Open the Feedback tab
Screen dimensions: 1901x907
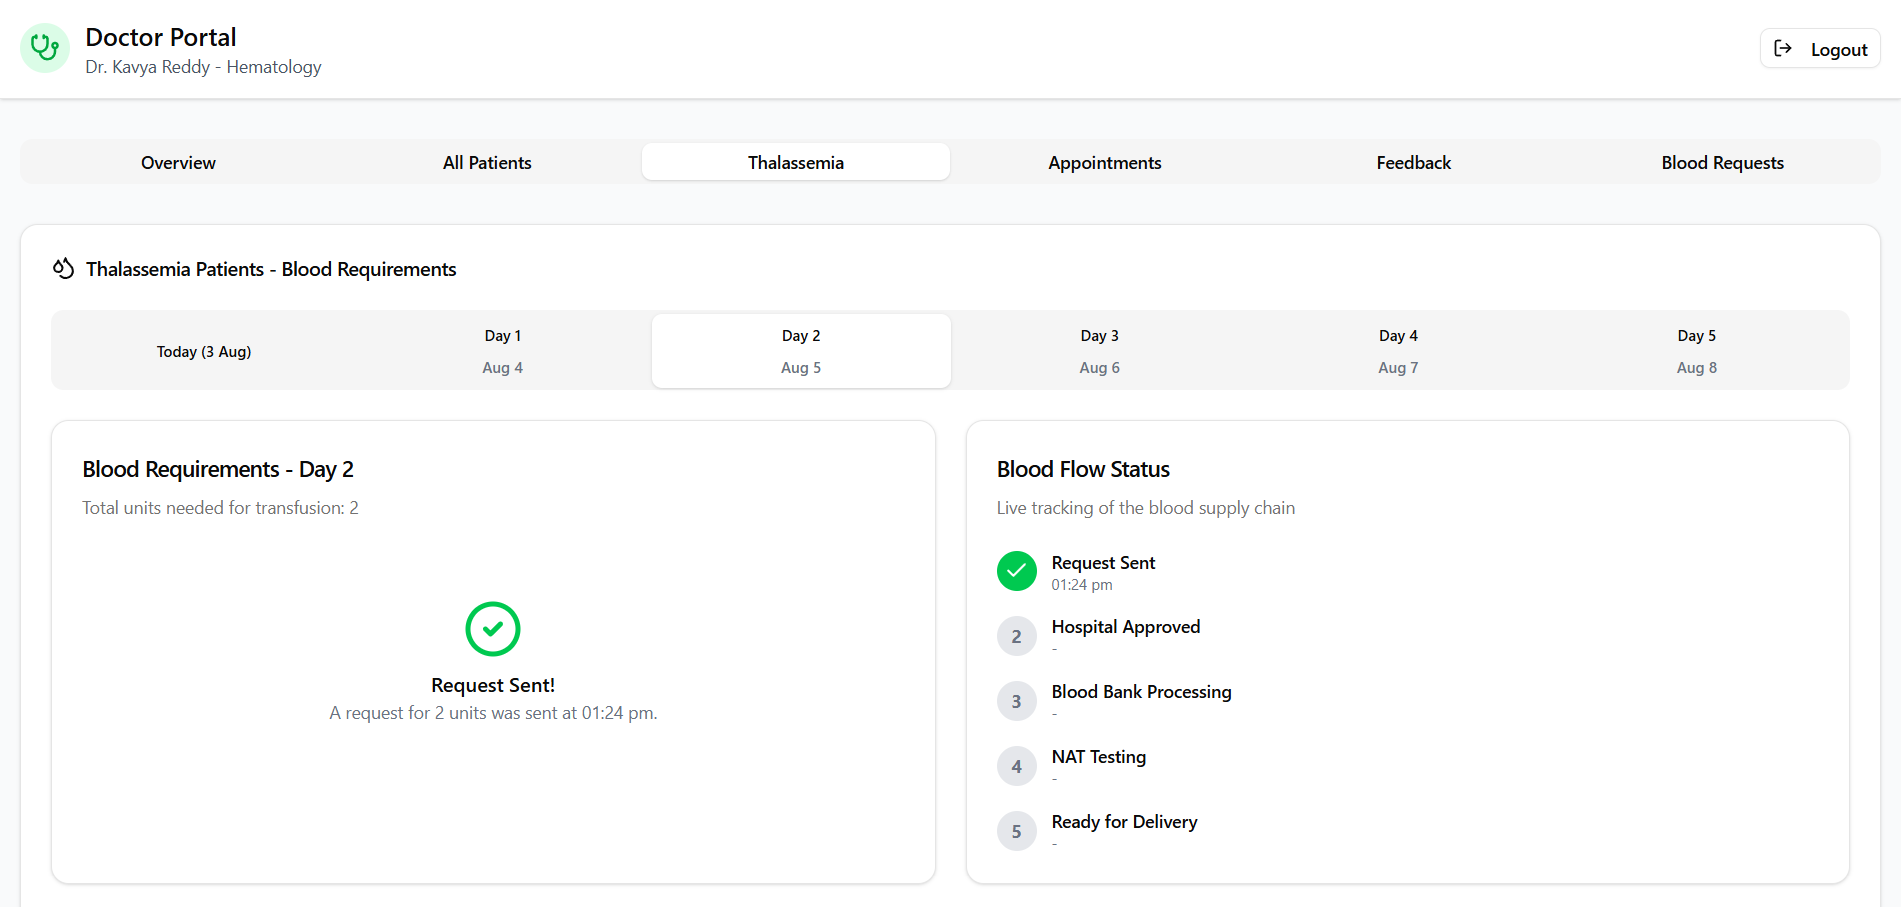pyautogui.click(x=1413, y=162)
